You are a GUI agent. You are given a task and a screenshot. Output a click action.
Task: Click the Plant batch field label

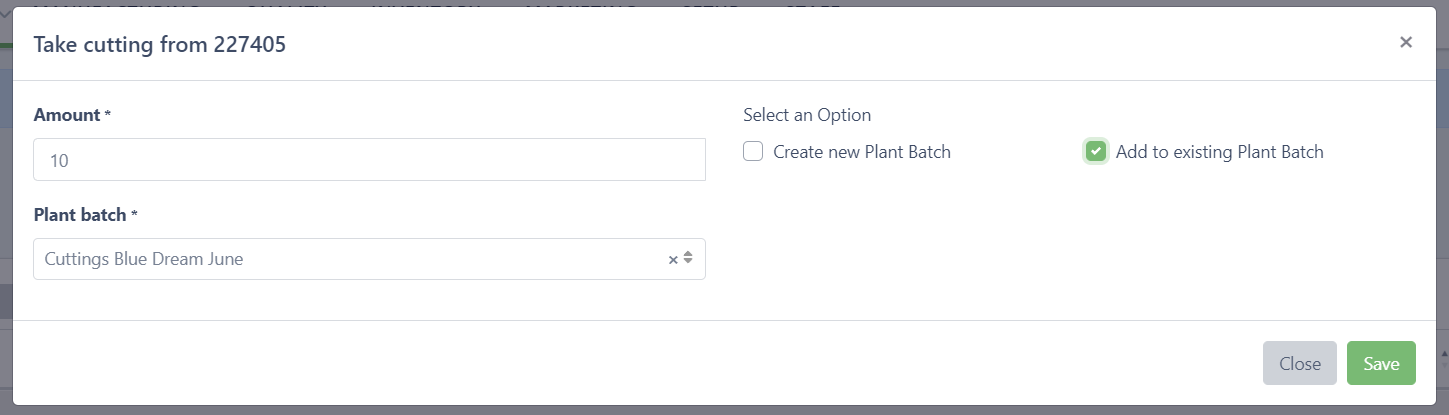pyautogui.click(x=80, y=215)
